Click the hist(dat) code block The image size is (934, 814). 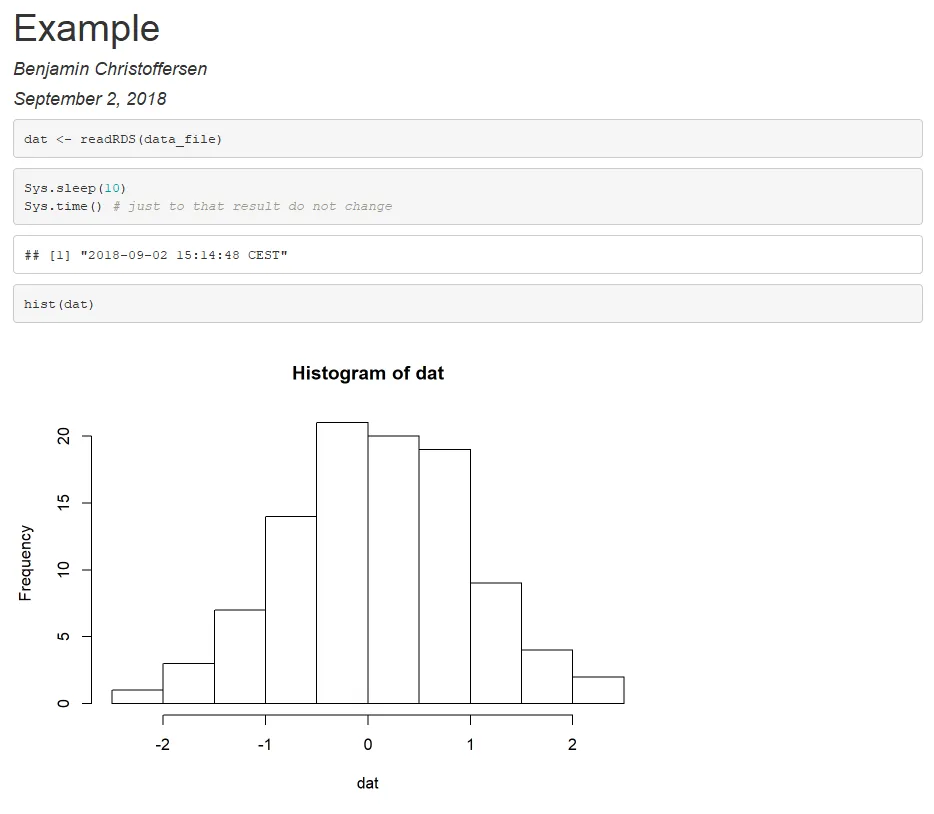[x=468, y=304]
